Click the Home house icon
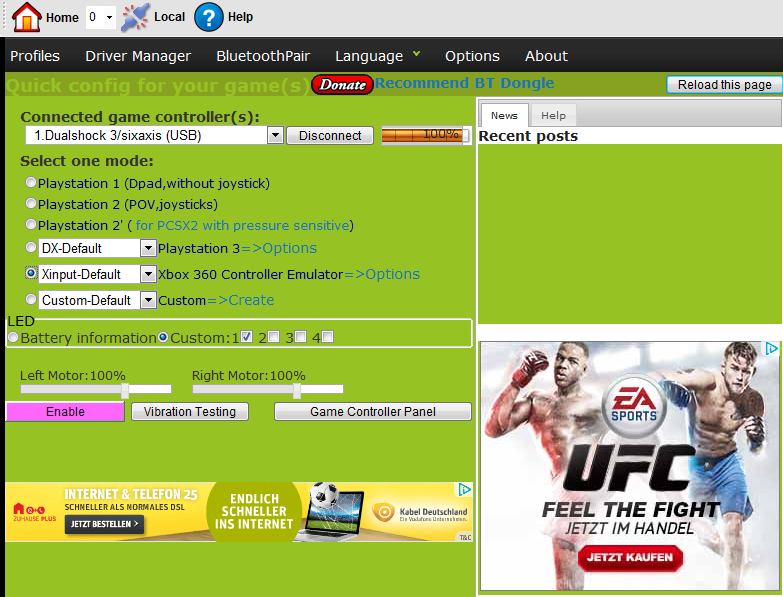The width and height of the screenshot is (783, 597). point(26,17)
